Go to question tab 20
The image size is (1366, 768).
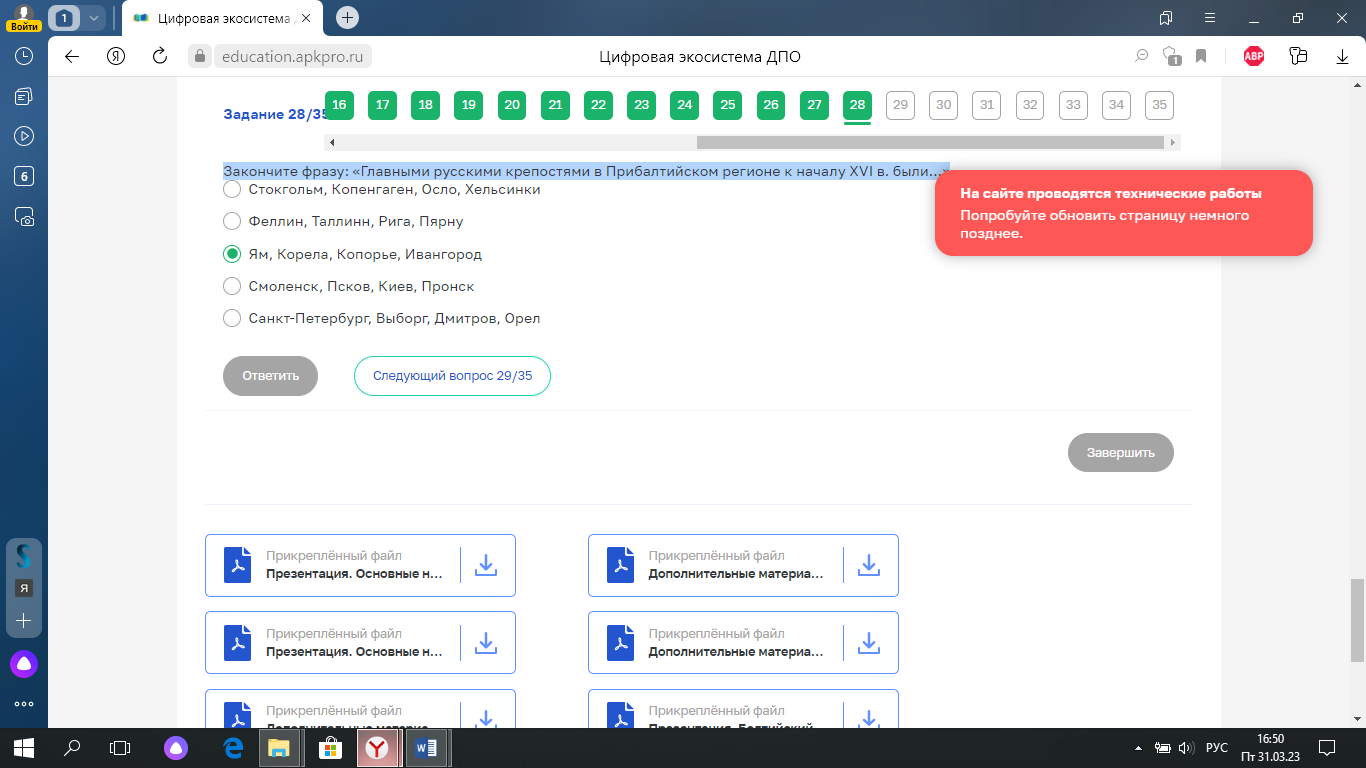[x=512, y=105]
